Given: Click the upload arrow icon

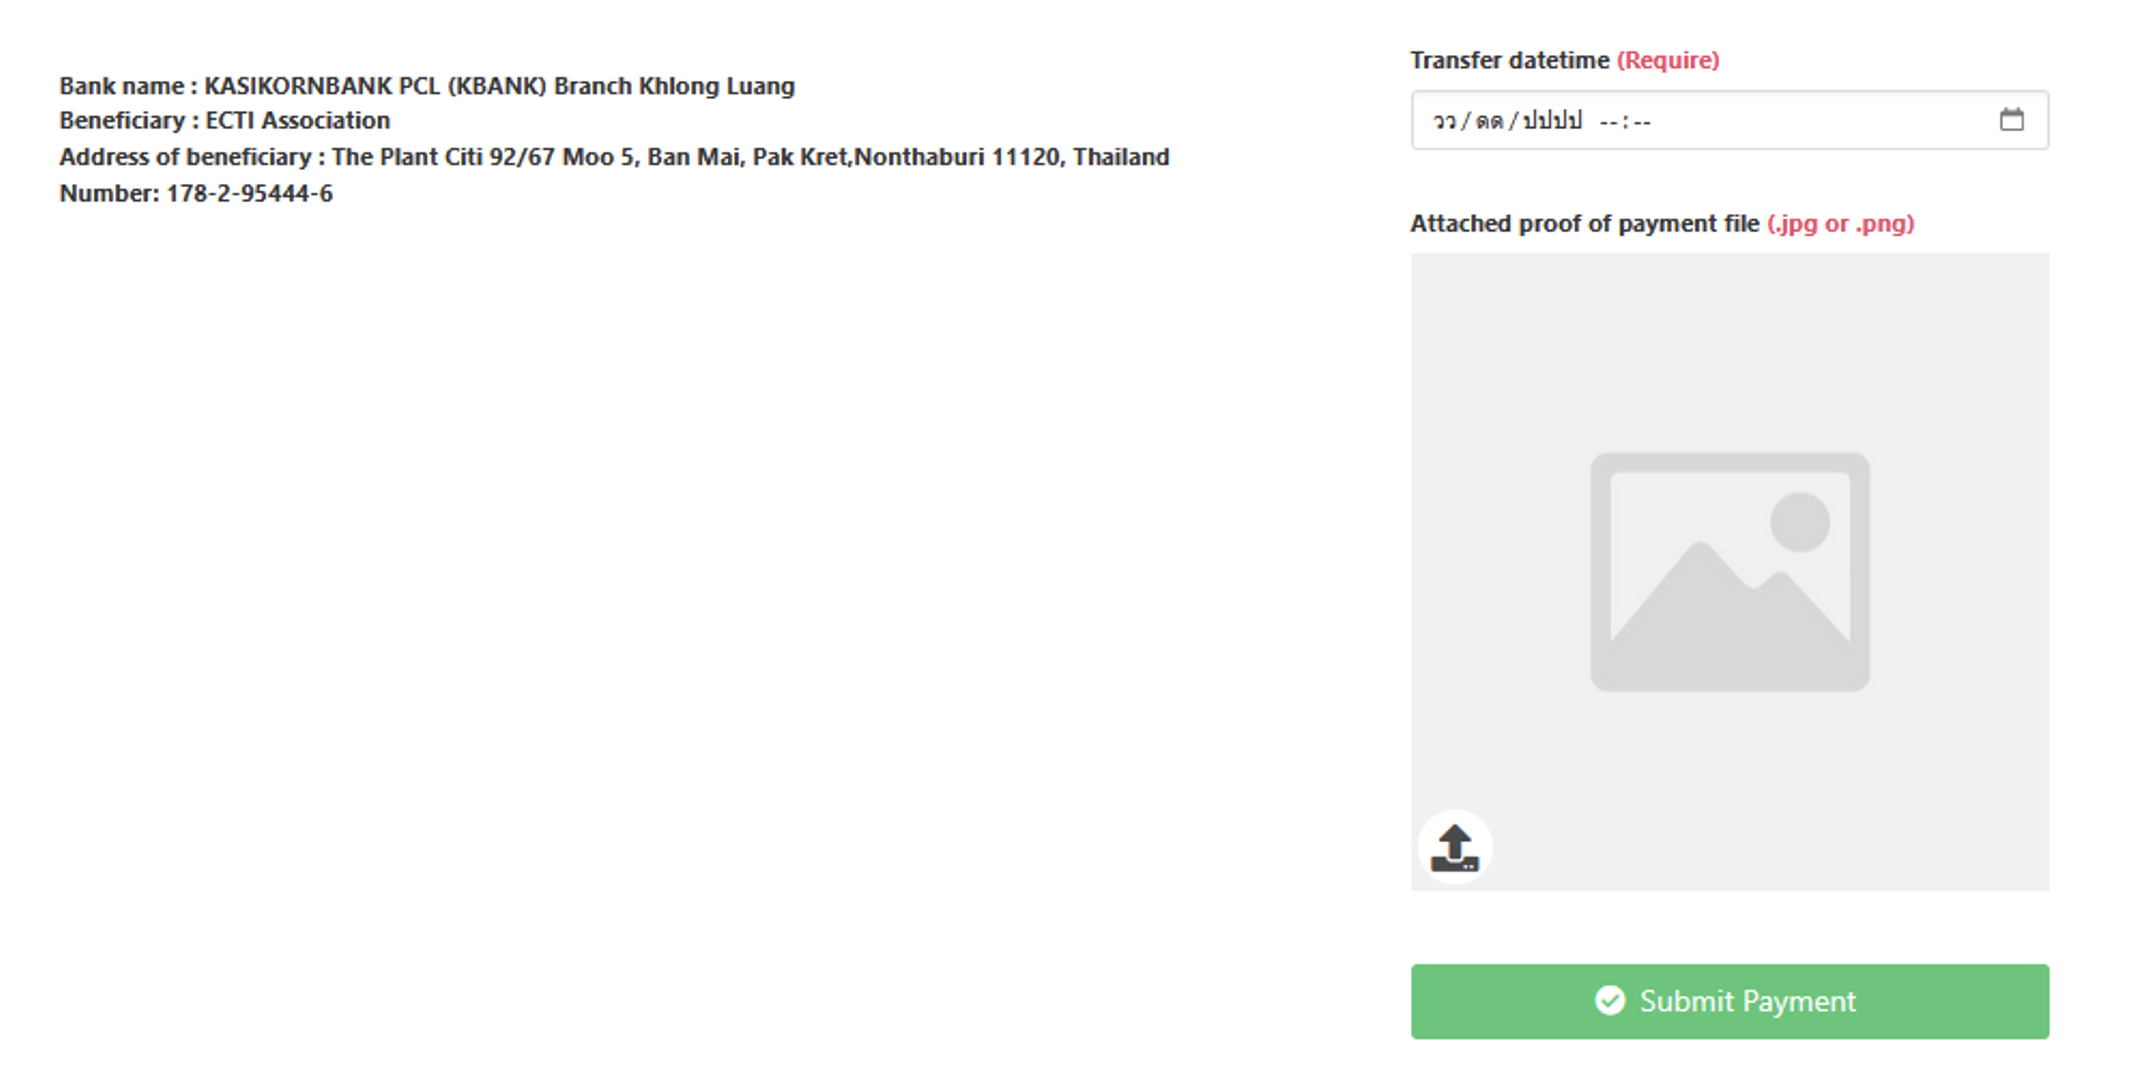Looking at the screenshot, I should tap(1455, 847).
